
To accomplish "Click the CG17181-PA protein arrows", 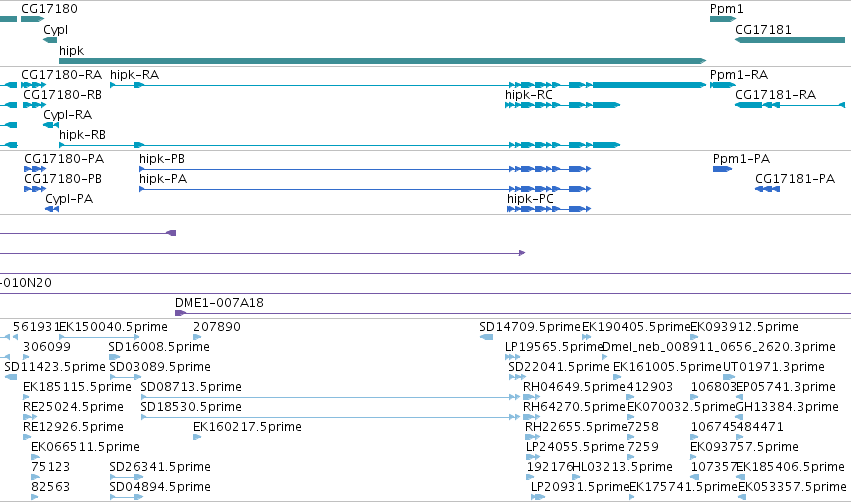I will (x=767, y=189).
